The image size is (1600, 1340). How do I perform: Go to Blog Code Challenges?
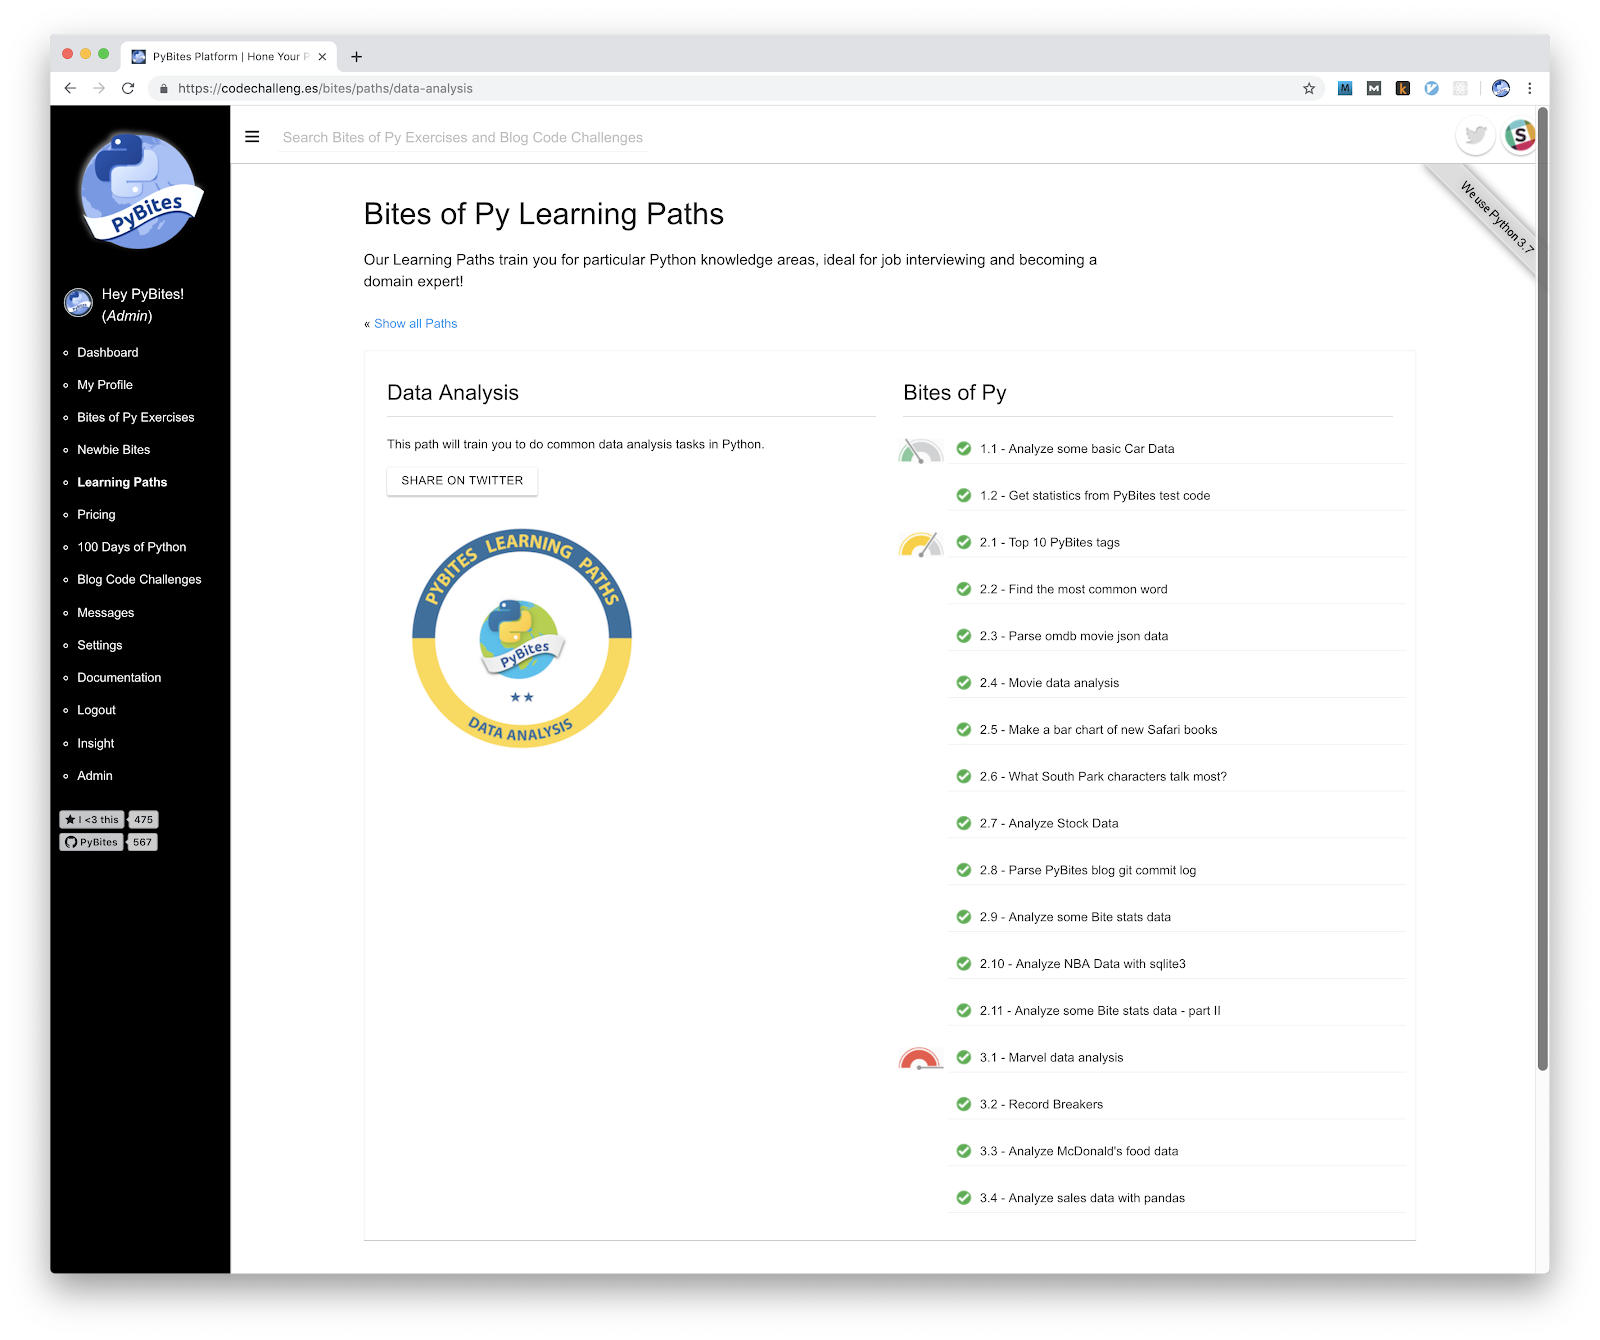pyautogui.click(x=139, y=579)
